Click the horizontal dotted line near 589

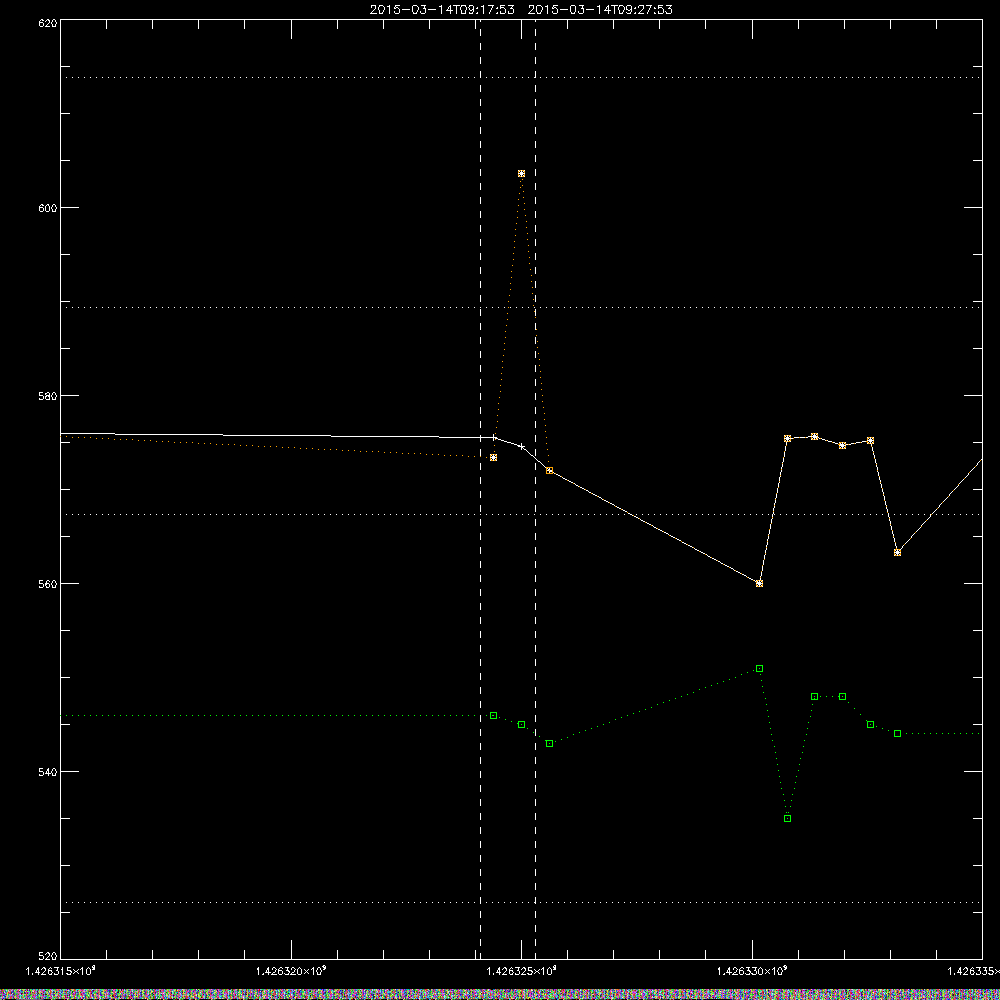point(521,307)
